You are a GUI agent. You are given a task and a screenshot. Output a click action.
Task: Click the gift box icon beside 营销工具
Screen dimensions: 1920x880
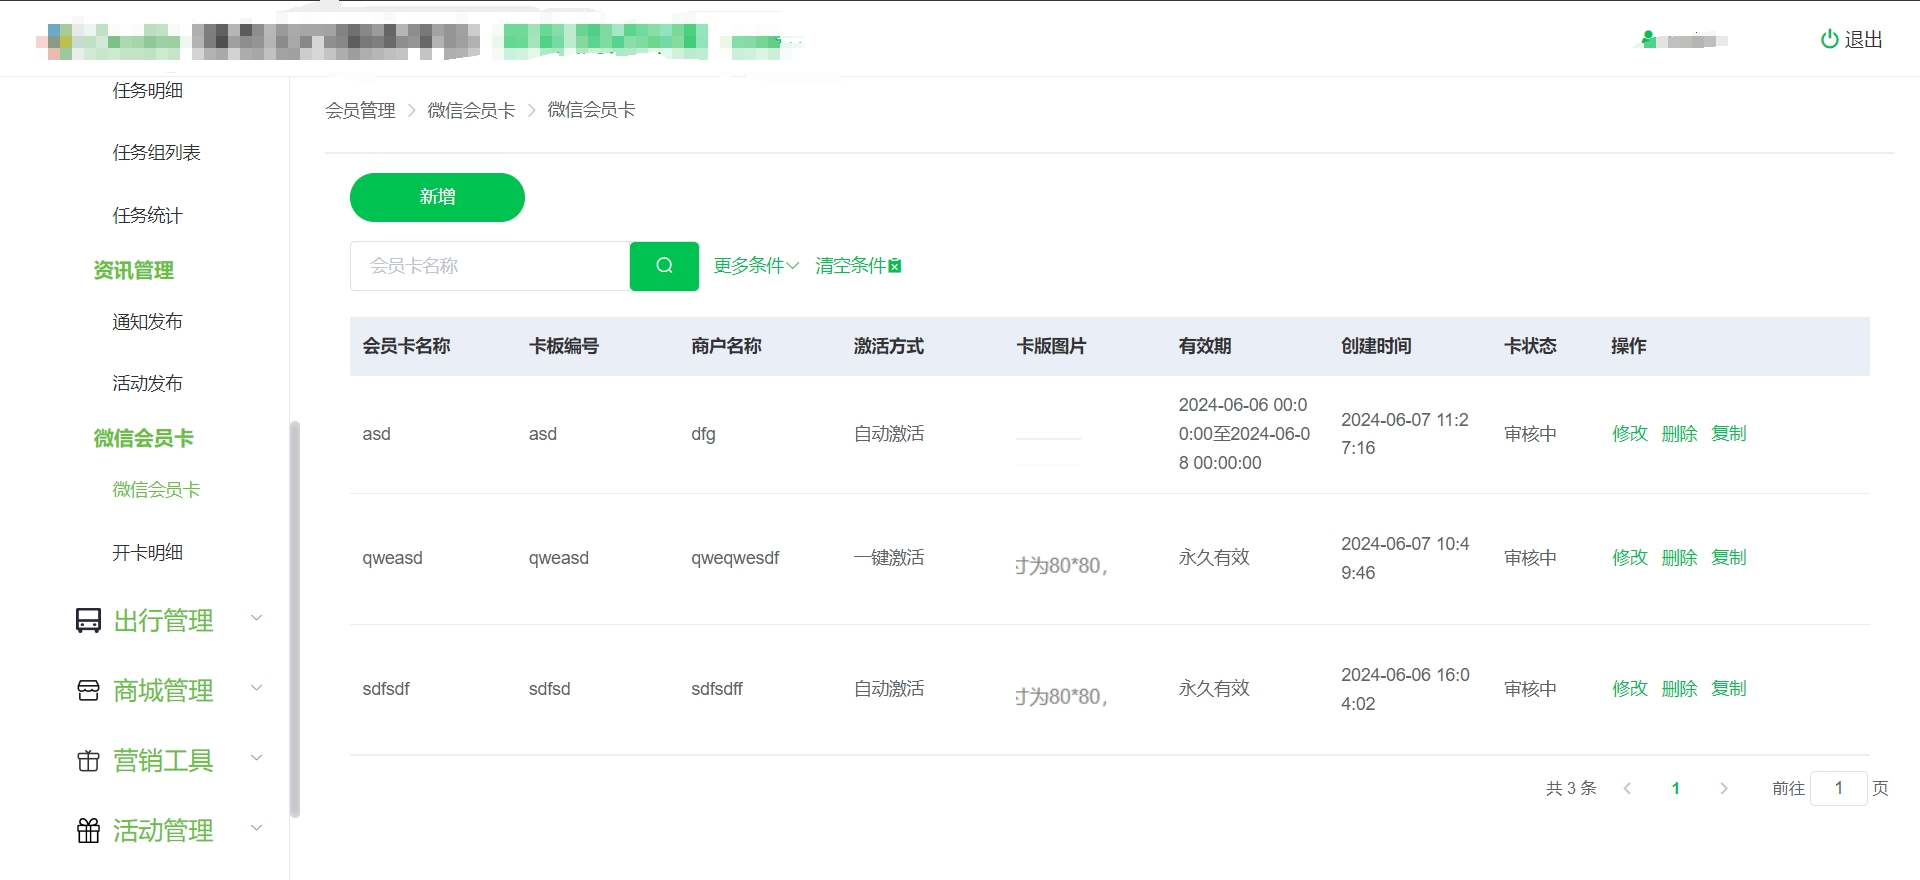[88, 761]
